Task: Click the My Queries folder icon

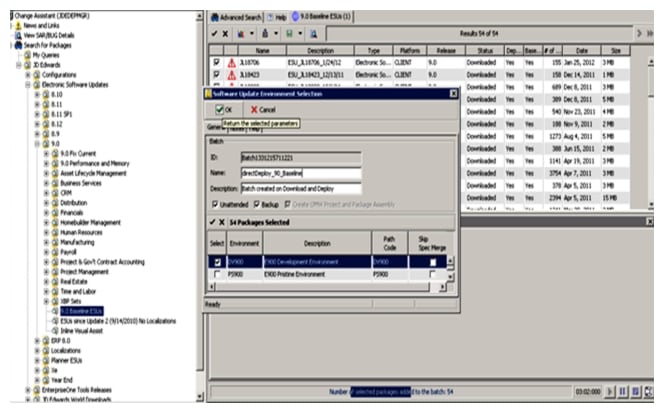Action: tap(28, 55)
